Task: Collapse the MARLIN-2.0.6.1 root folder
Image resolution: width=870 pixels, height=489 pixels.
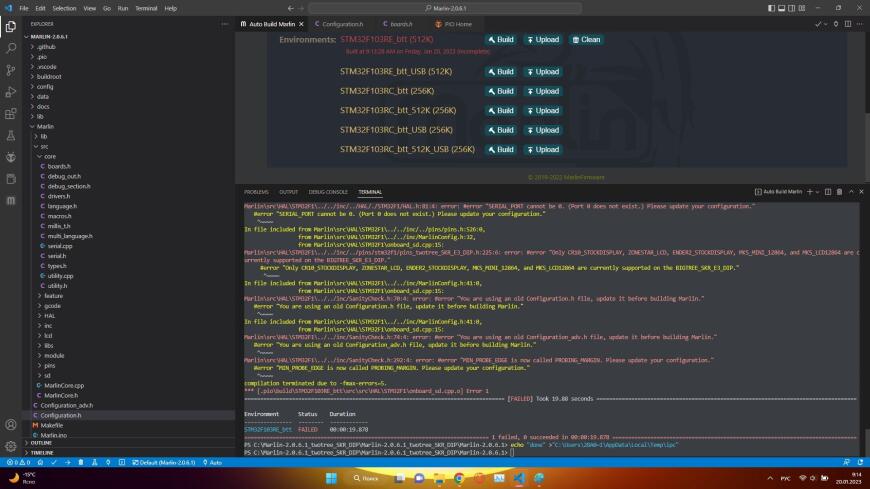Action: click(130, 37)
